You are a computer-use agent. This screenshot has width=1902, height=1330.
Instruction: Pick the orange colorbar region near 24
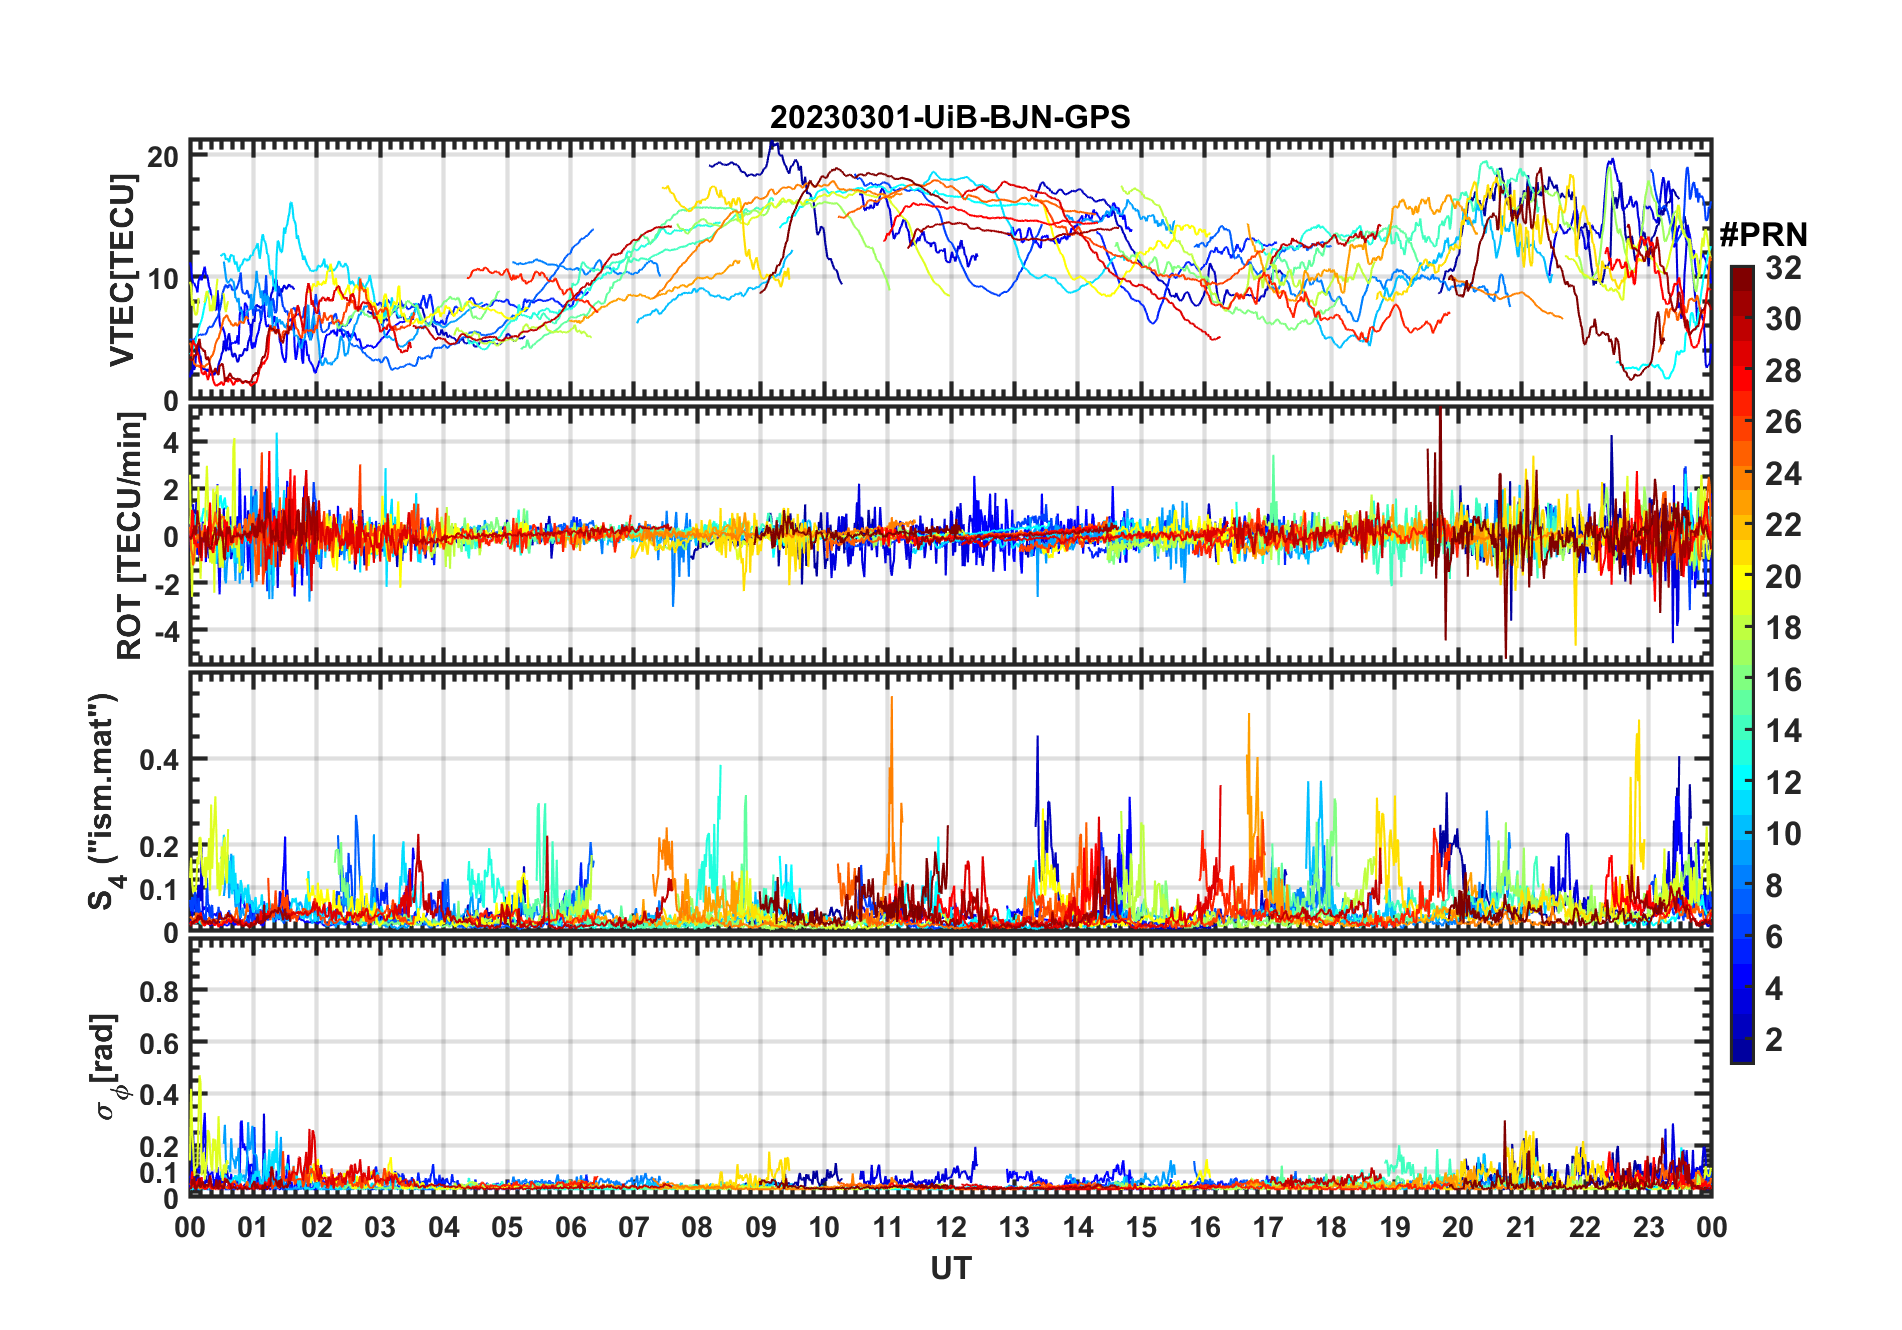1742,474
